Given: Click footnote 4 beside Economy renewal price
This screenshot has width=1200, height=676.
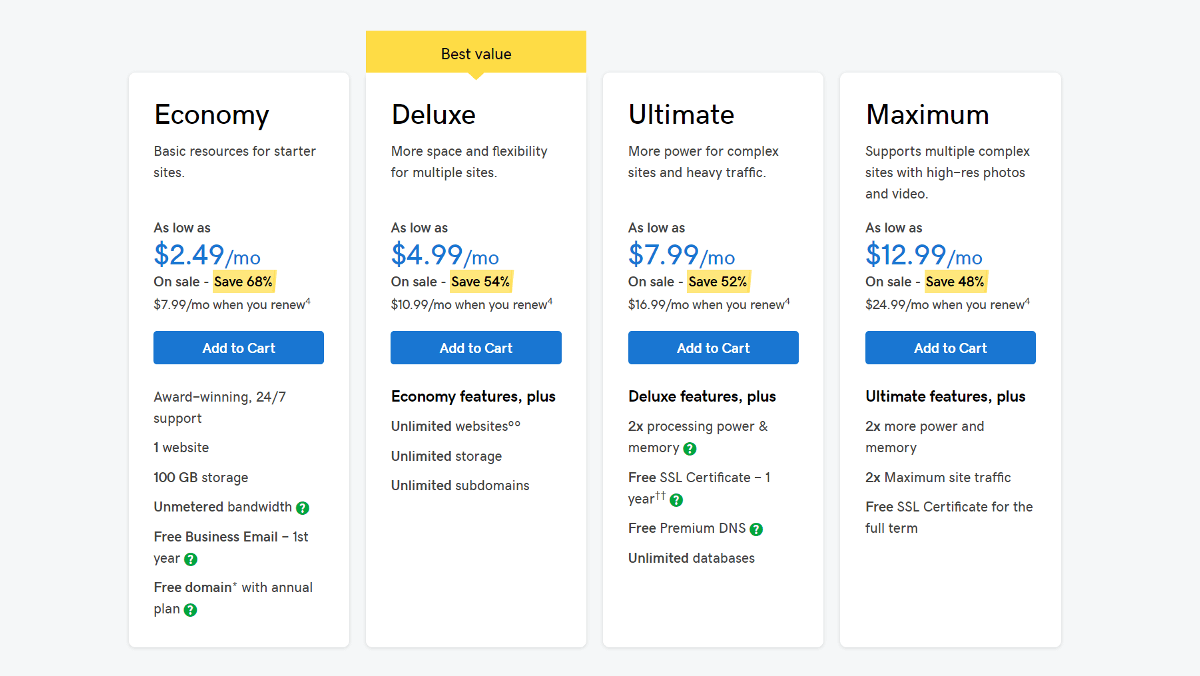Looking at the screenshot, I should click(308, 301).
